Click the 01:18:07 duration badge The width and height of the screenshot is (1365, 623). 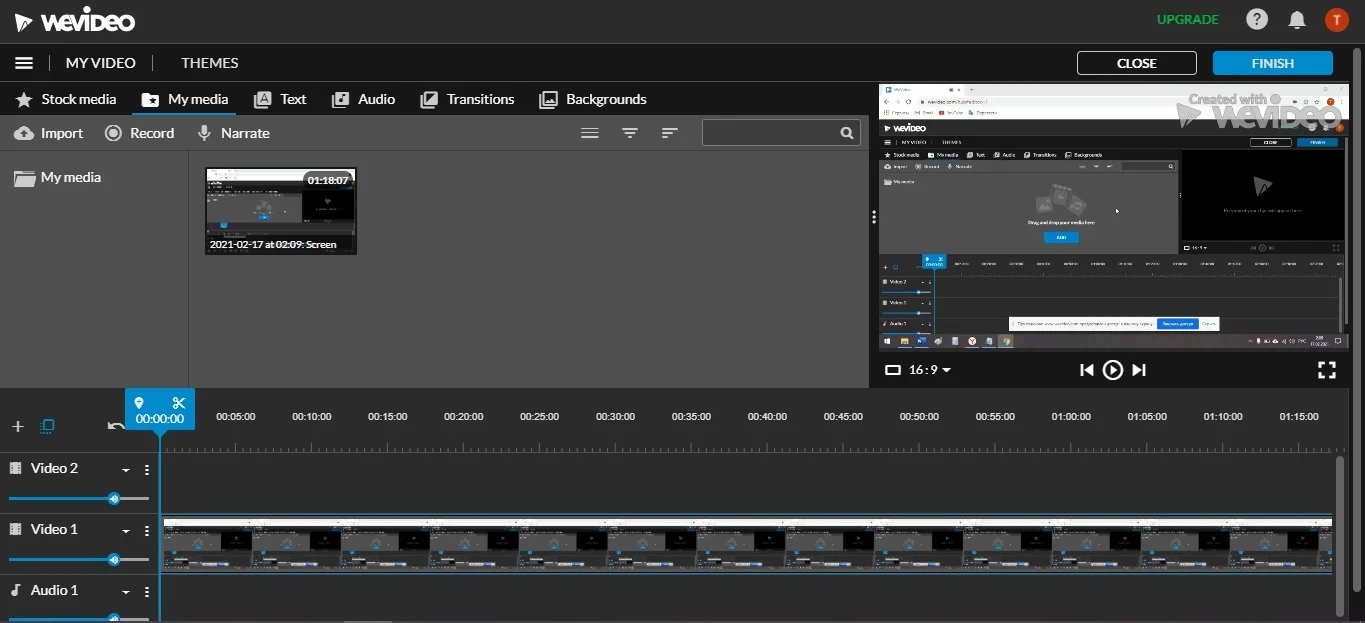328,180
